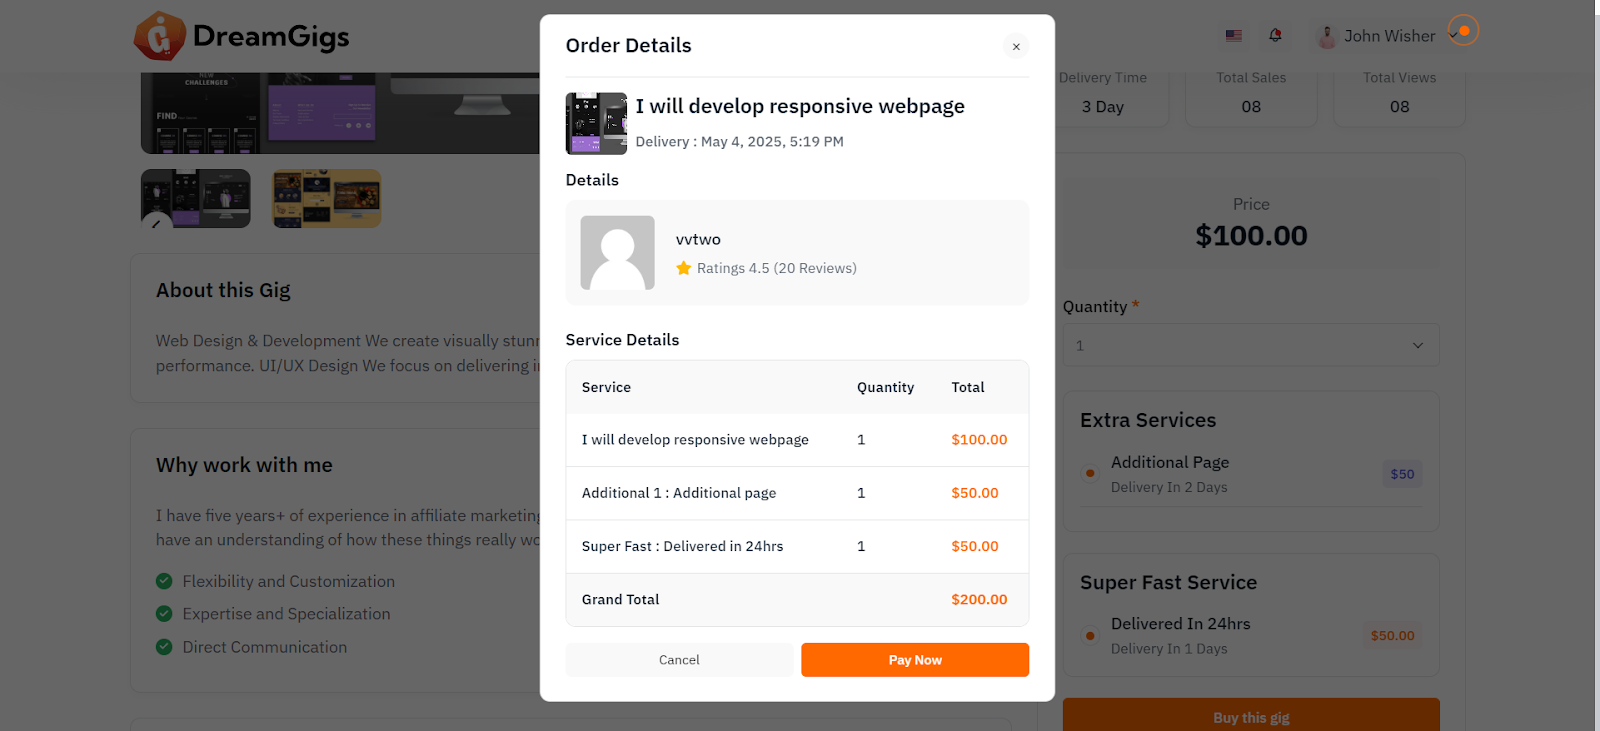Screen dimensions: 1600x731
Task: Select the first dark gig thumbnail
Action: click(196, 198)
